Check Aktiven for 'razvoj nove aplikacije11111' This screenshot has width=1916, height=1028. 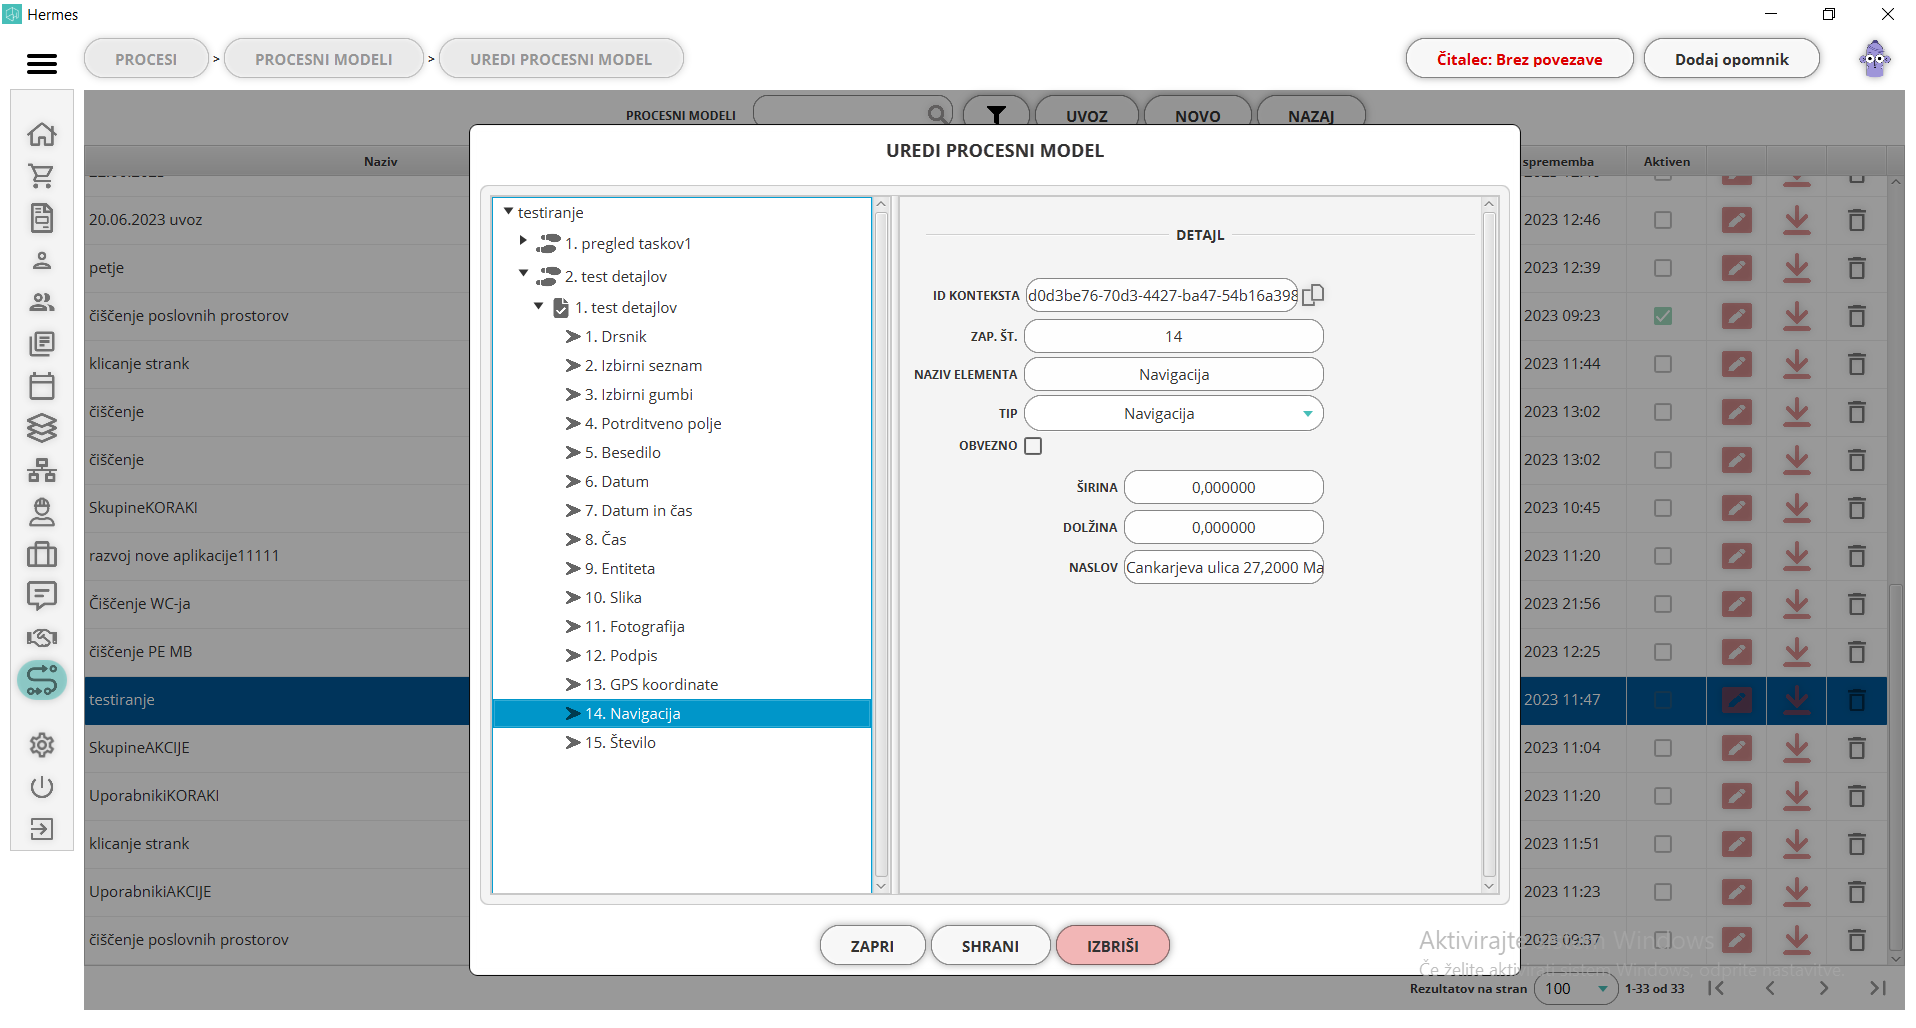click(x=1663, y=556)
